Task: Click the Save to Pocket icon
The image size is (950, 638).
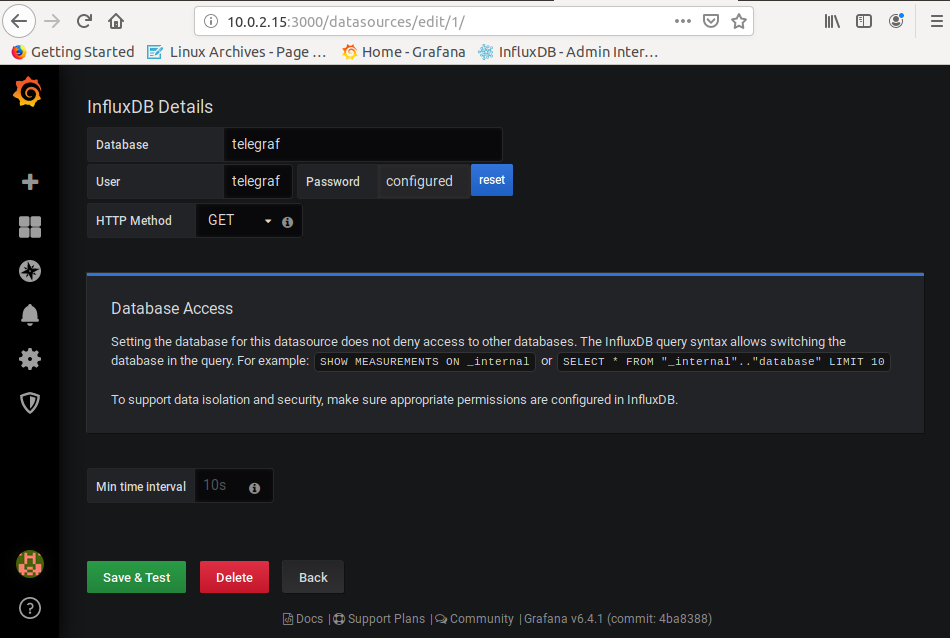Action: 711,21
